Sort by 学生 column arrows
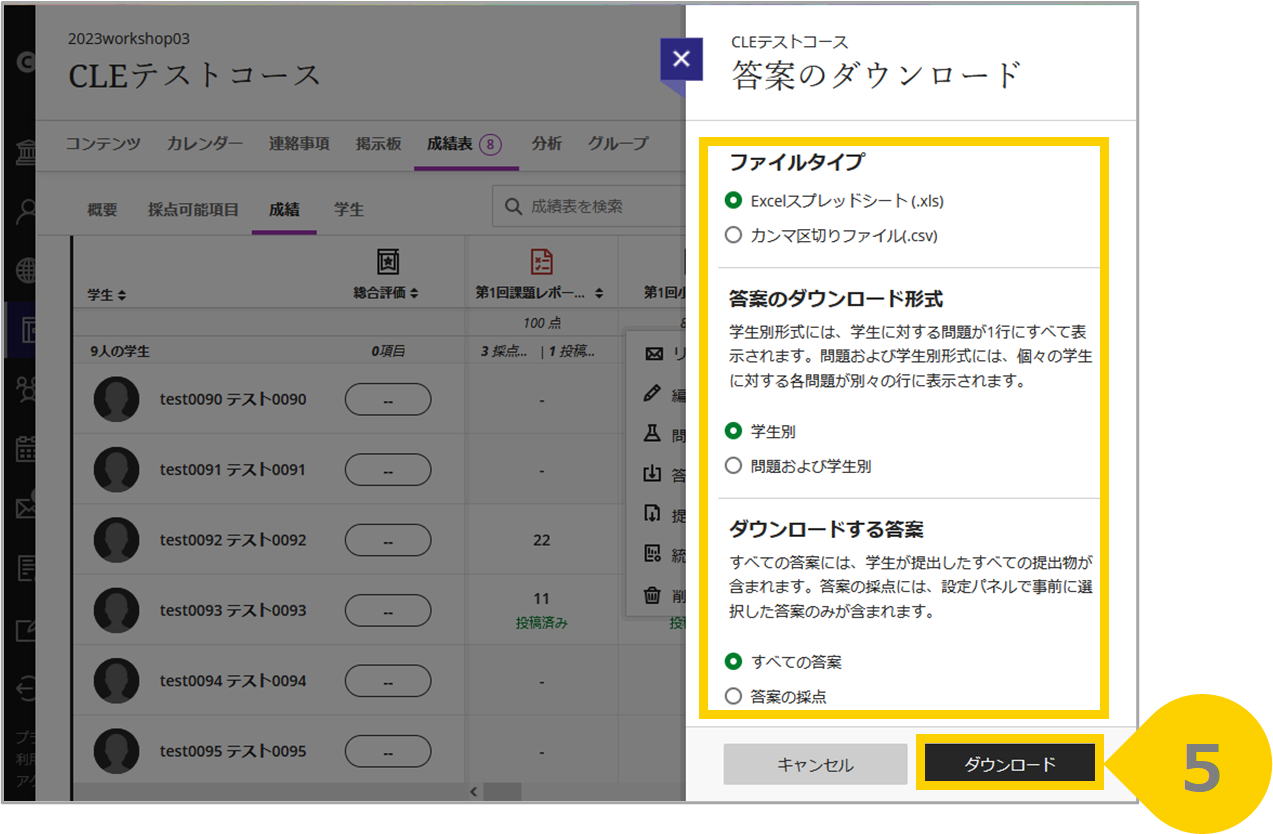Viewport: 1273px width, 834px height. point(122,295)
